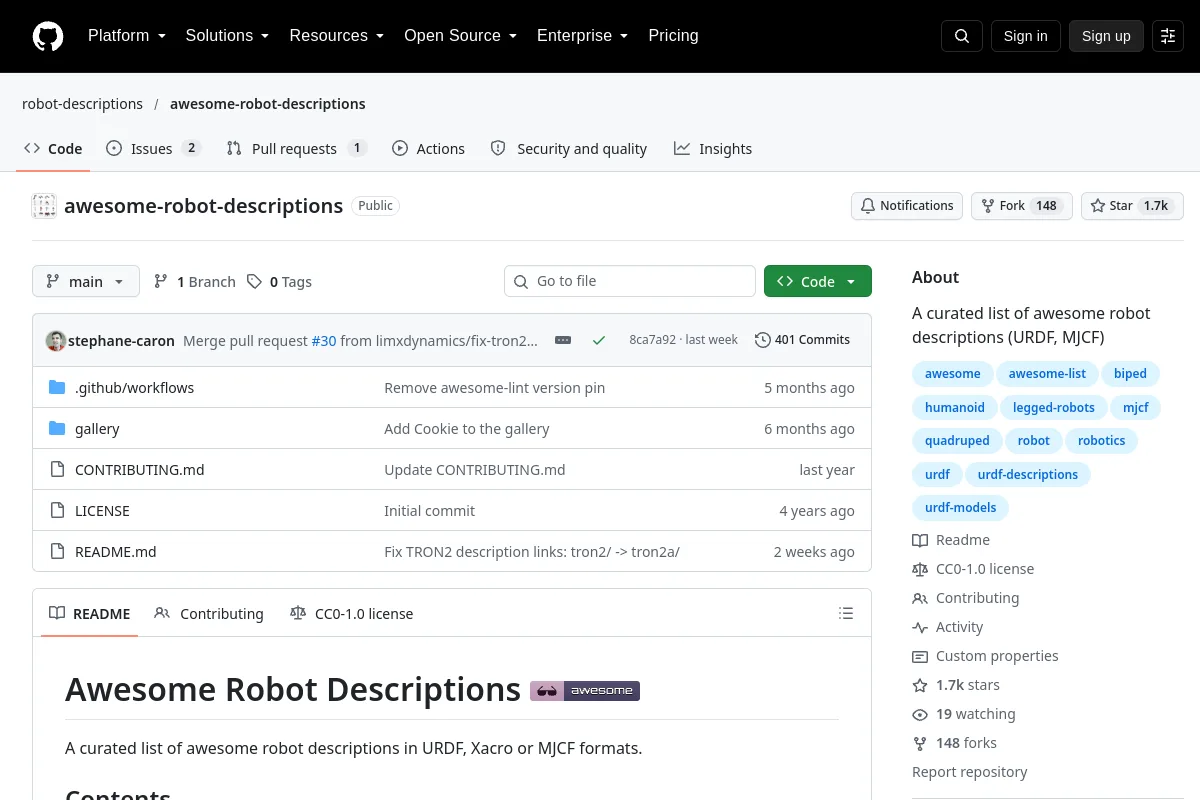Expand the Solutions menu
The width and height of the screenshot is (1200, 800).
click(x=227, y=36)
